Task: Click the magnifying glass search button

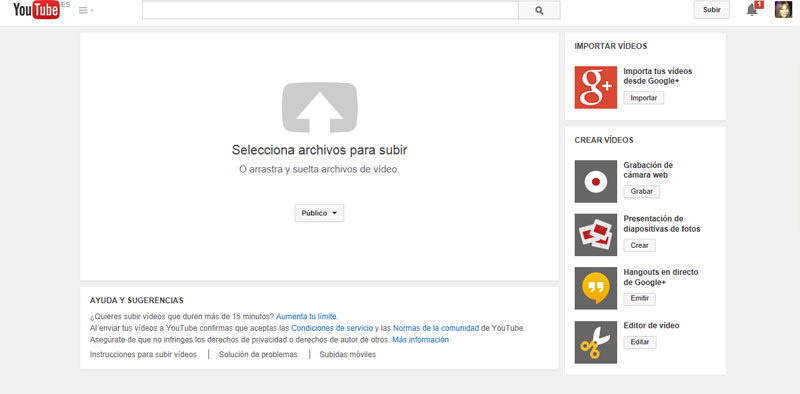Action: pyautogui.click(x=539, y=10)
